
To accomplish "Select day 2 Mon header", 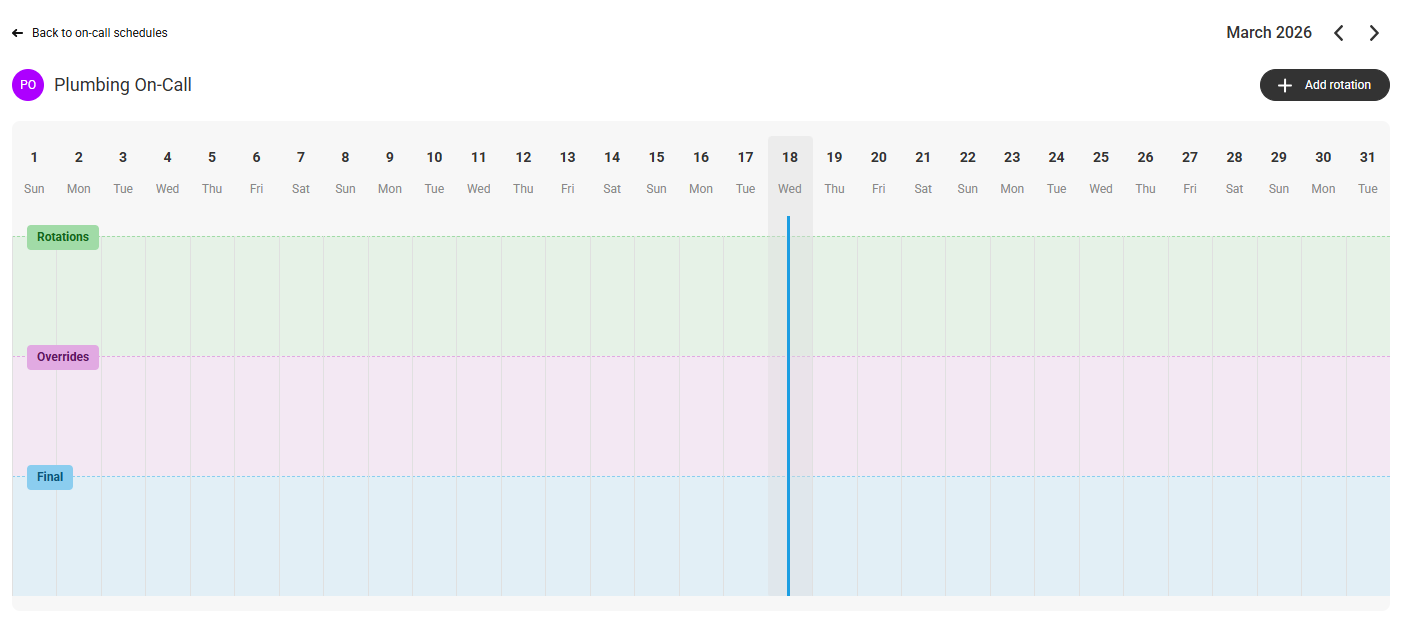I will (x=79, y=172).
